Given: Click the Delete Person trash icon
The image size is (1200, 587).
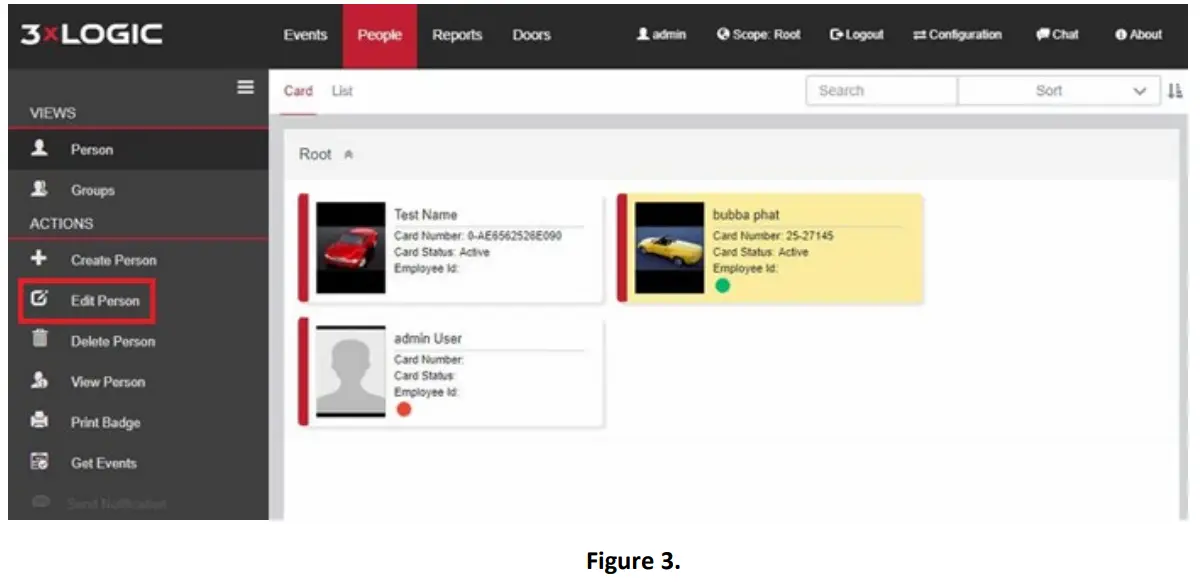Looking at the screenshot, I should pyautogui.click(x=40, y=341).
